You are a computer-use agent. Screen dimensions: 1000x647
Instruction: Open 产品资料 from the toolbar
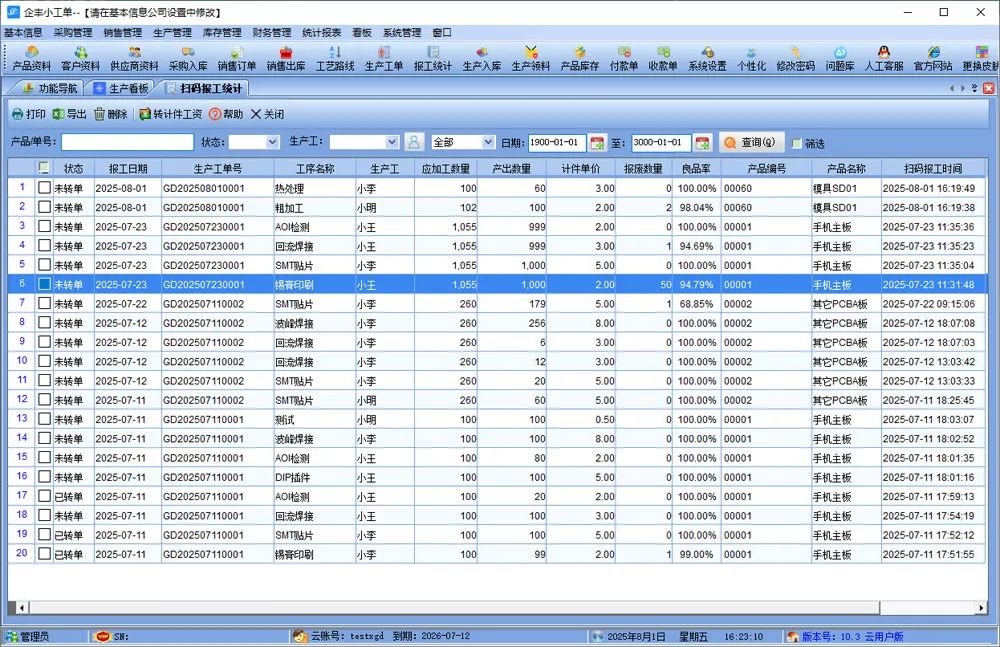point(31,58)
